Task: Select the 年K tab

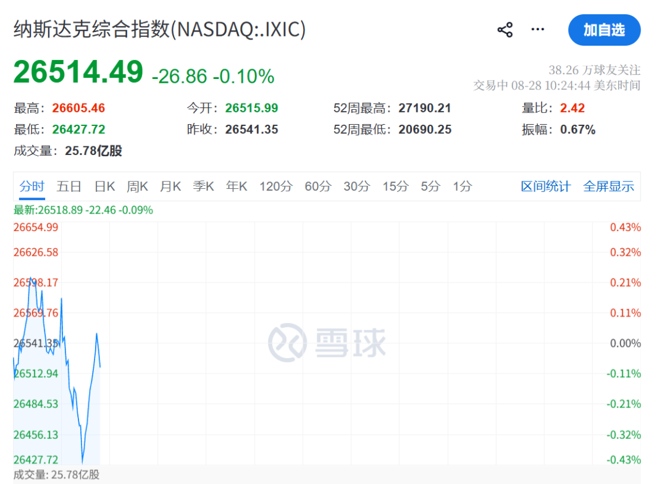Action: point(237,186)
